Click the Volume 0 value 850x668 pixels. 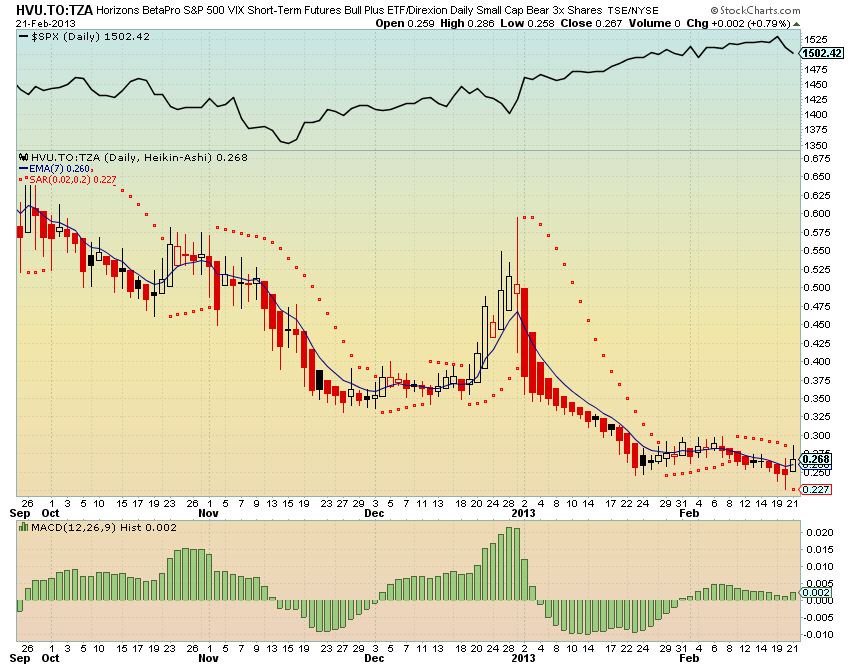coord(654,23)
